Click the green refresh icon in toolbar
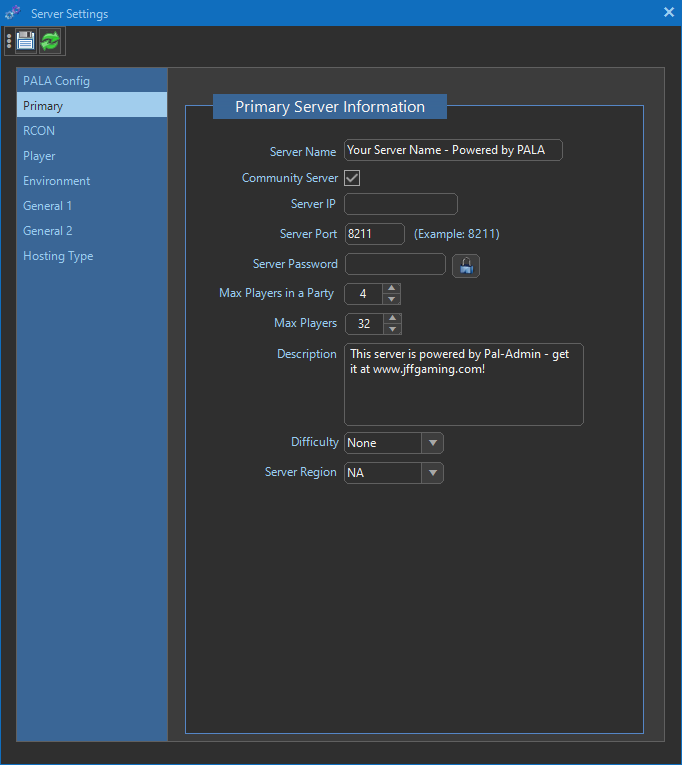The width and height of the screenshot is (682, 765). click(50, 41)
